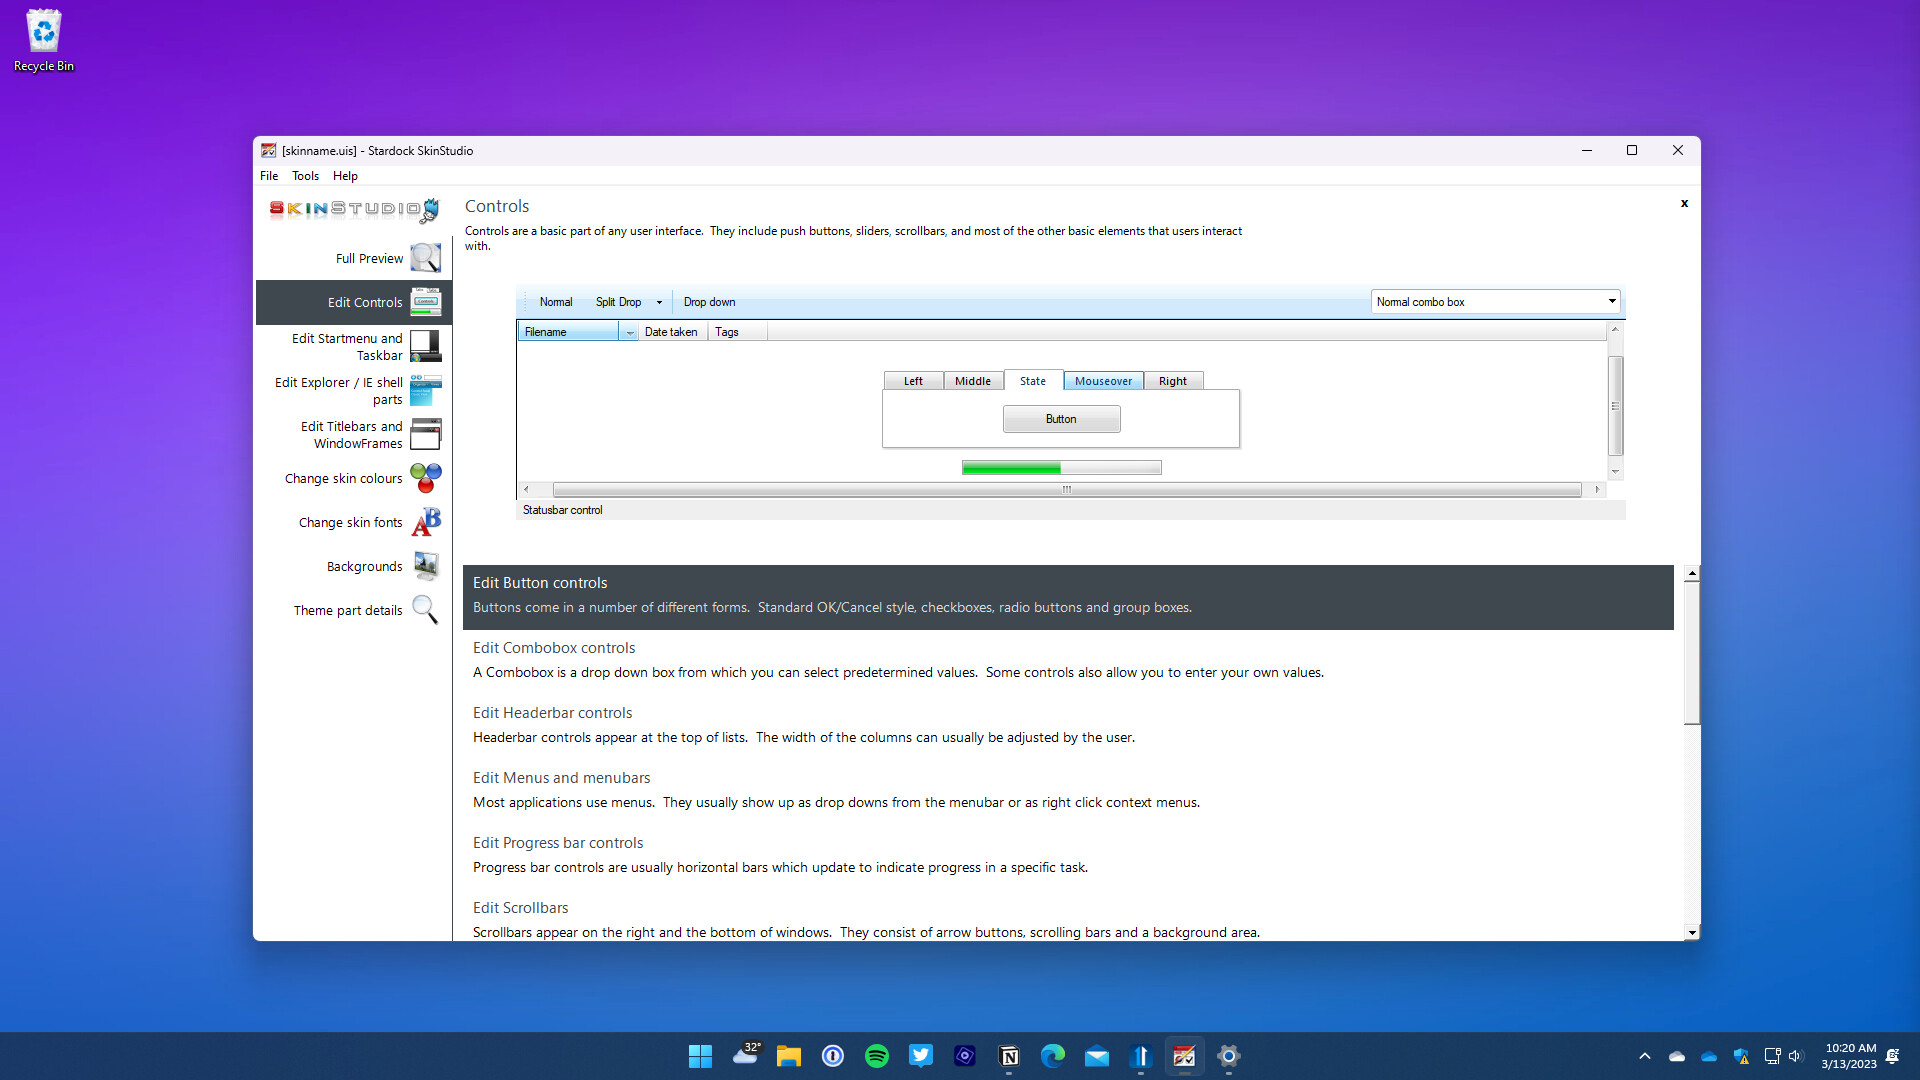The width and height of the screenshot is (1920, 1080).
Task: Select the Right state tab
Action: [1172, 380]
